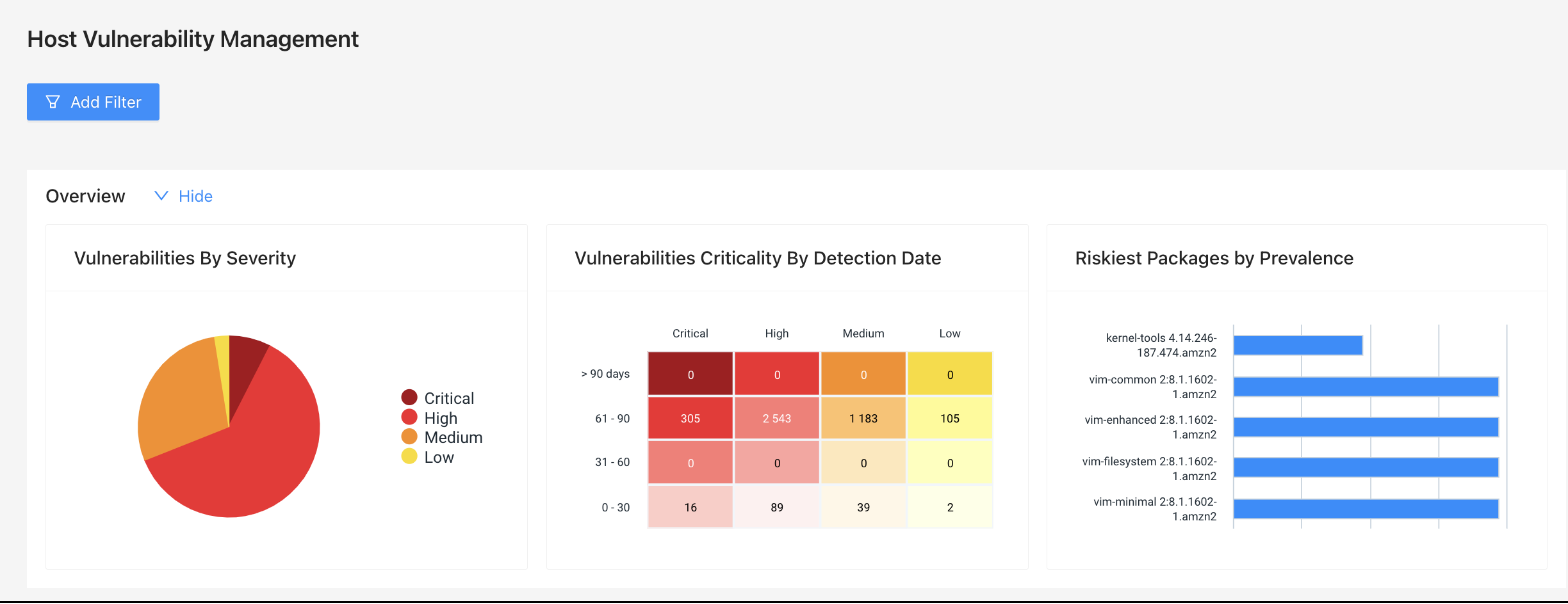Image resolution: width=1568 pixels, height=604 pixels.
Task: Click the 61-90 days Critical cell showing 305
Action: click(690, 418)
